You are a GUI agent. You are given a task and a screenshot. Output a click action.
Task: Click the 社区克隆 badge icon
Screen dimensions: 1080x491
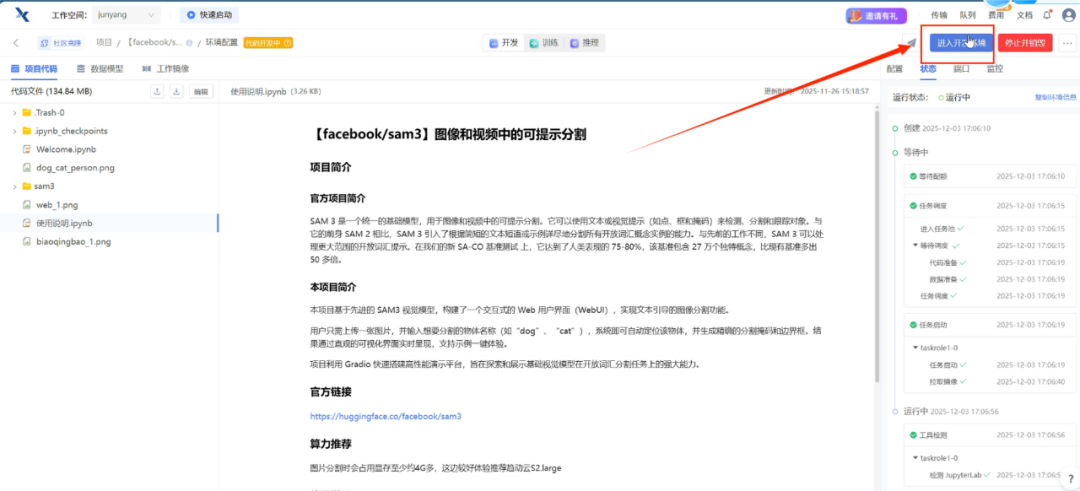click(x=45, y=43)
